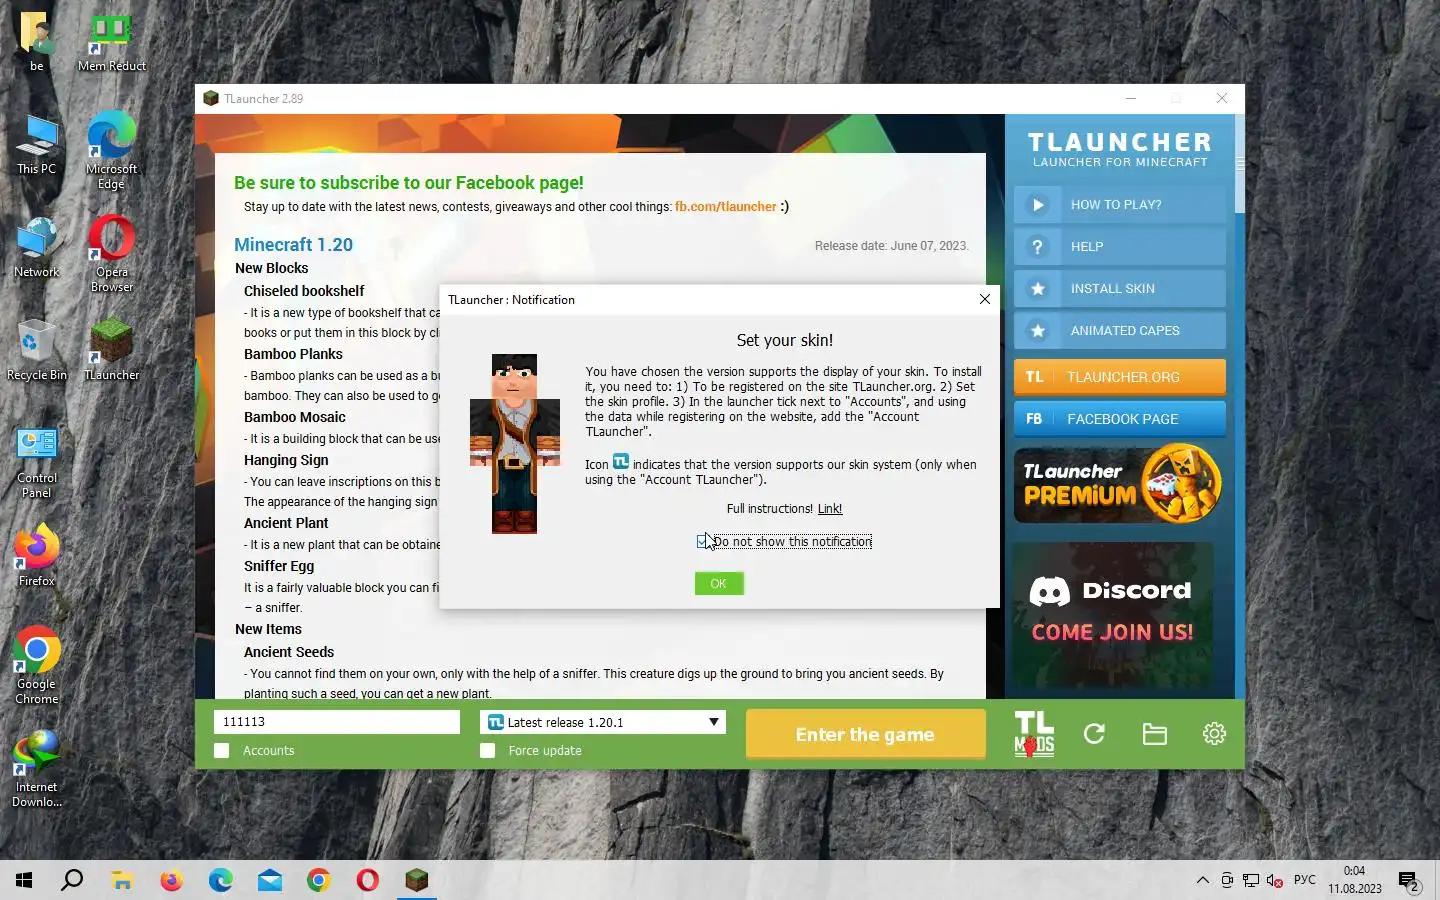Open Mail app from the taskbar
The height and width of the screenshot is (900, 1440).
click(270, 880)
